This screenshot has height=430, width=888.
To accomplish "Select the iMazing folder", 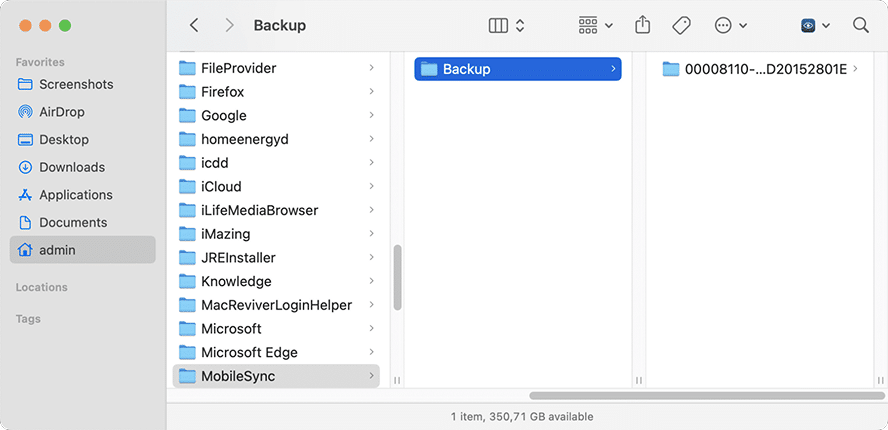I will pos(276,234).
